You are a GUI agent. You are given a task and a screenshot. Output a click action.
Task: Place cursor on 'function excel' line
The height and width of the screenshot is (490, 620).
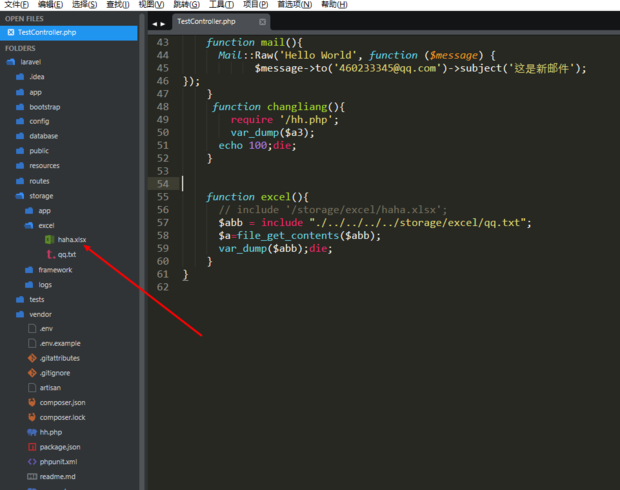(x=257, y=197)
